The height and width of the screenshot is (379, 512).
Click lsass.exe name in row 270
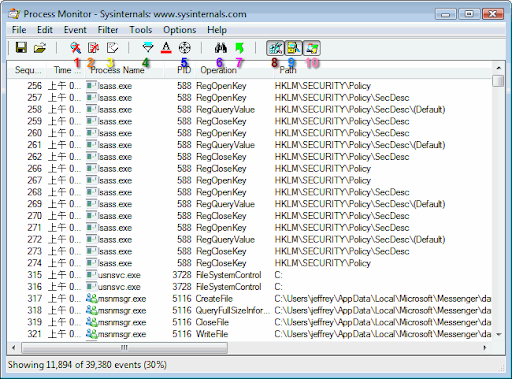pyautogui.click(x=115, y=216)
